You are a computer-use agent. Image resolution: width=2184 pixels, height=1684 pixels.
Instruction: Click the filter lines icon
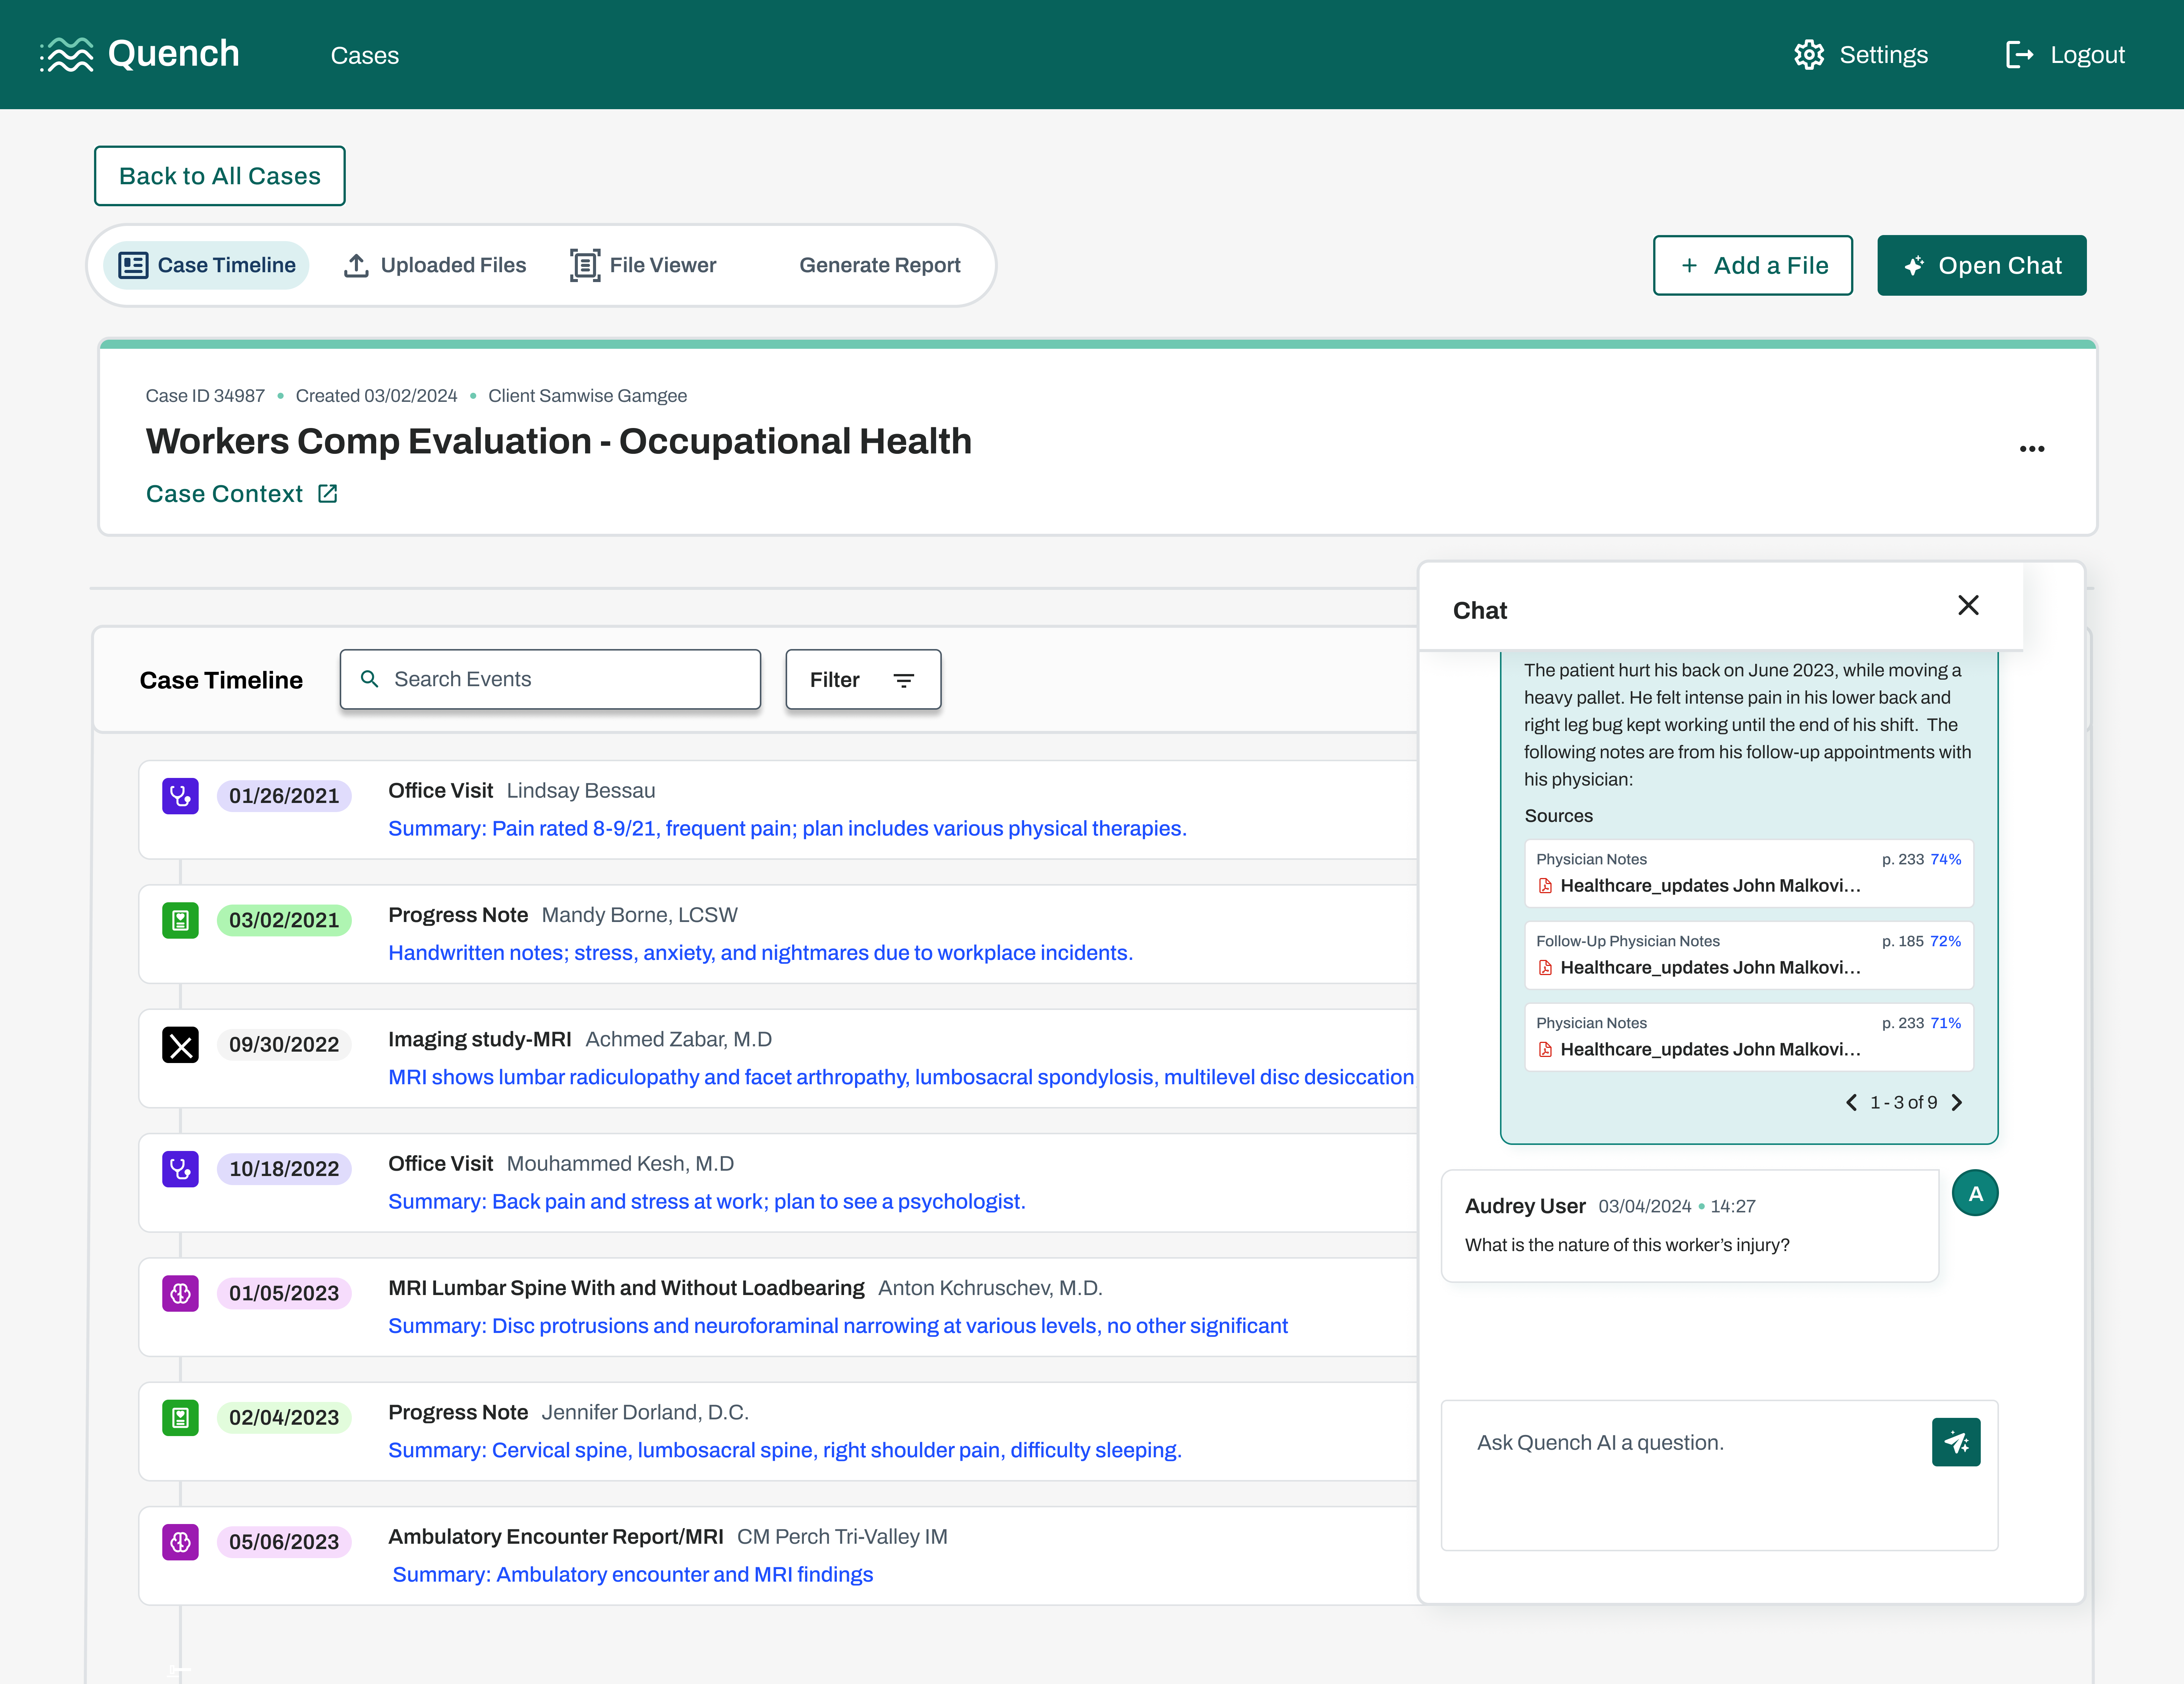click(x=903, y=680)
